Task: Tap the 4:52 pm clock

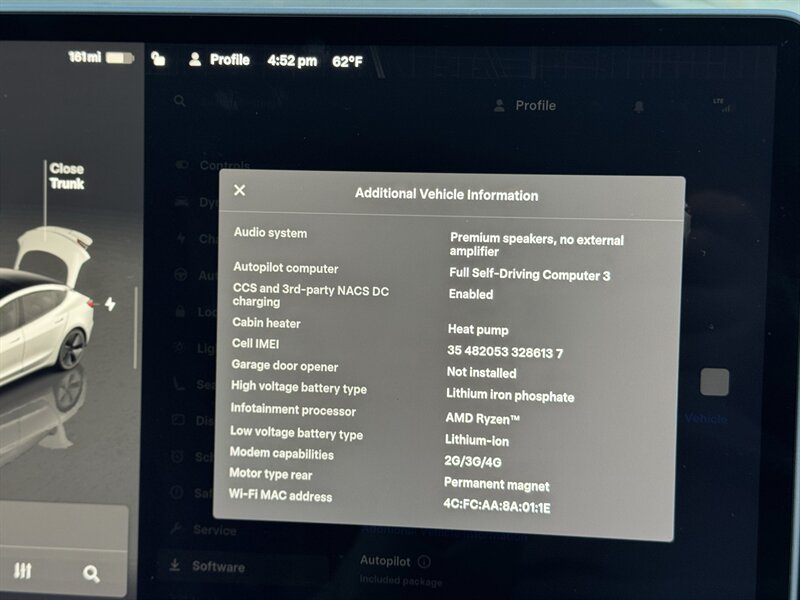Action: [291, 61]
